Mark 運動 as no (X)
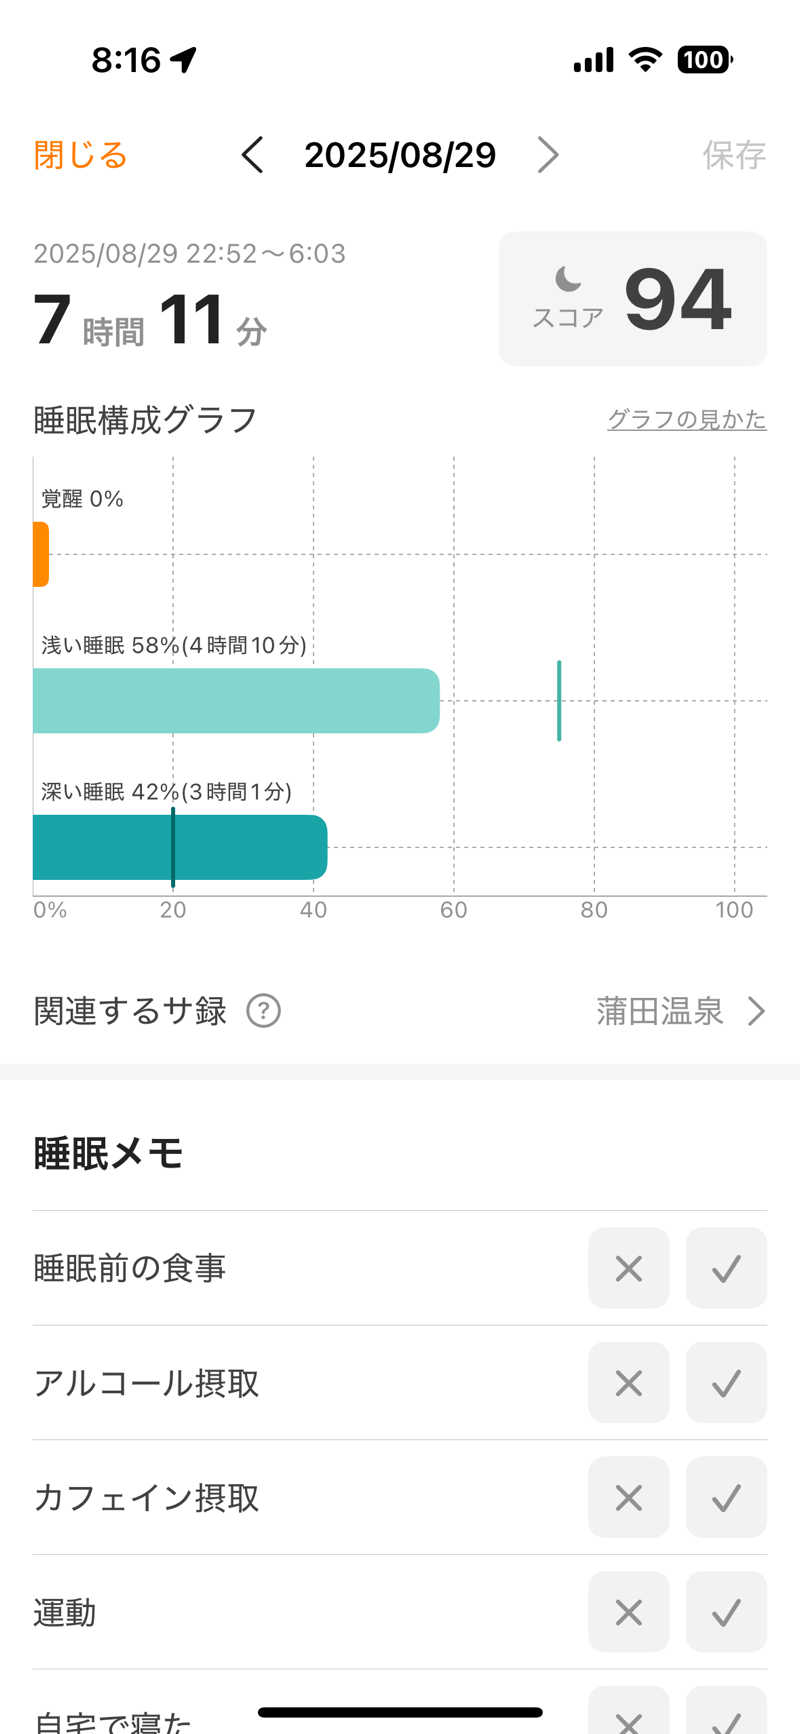The height and width of the screenshot is (1734, 800). [x=628, y=1612]
